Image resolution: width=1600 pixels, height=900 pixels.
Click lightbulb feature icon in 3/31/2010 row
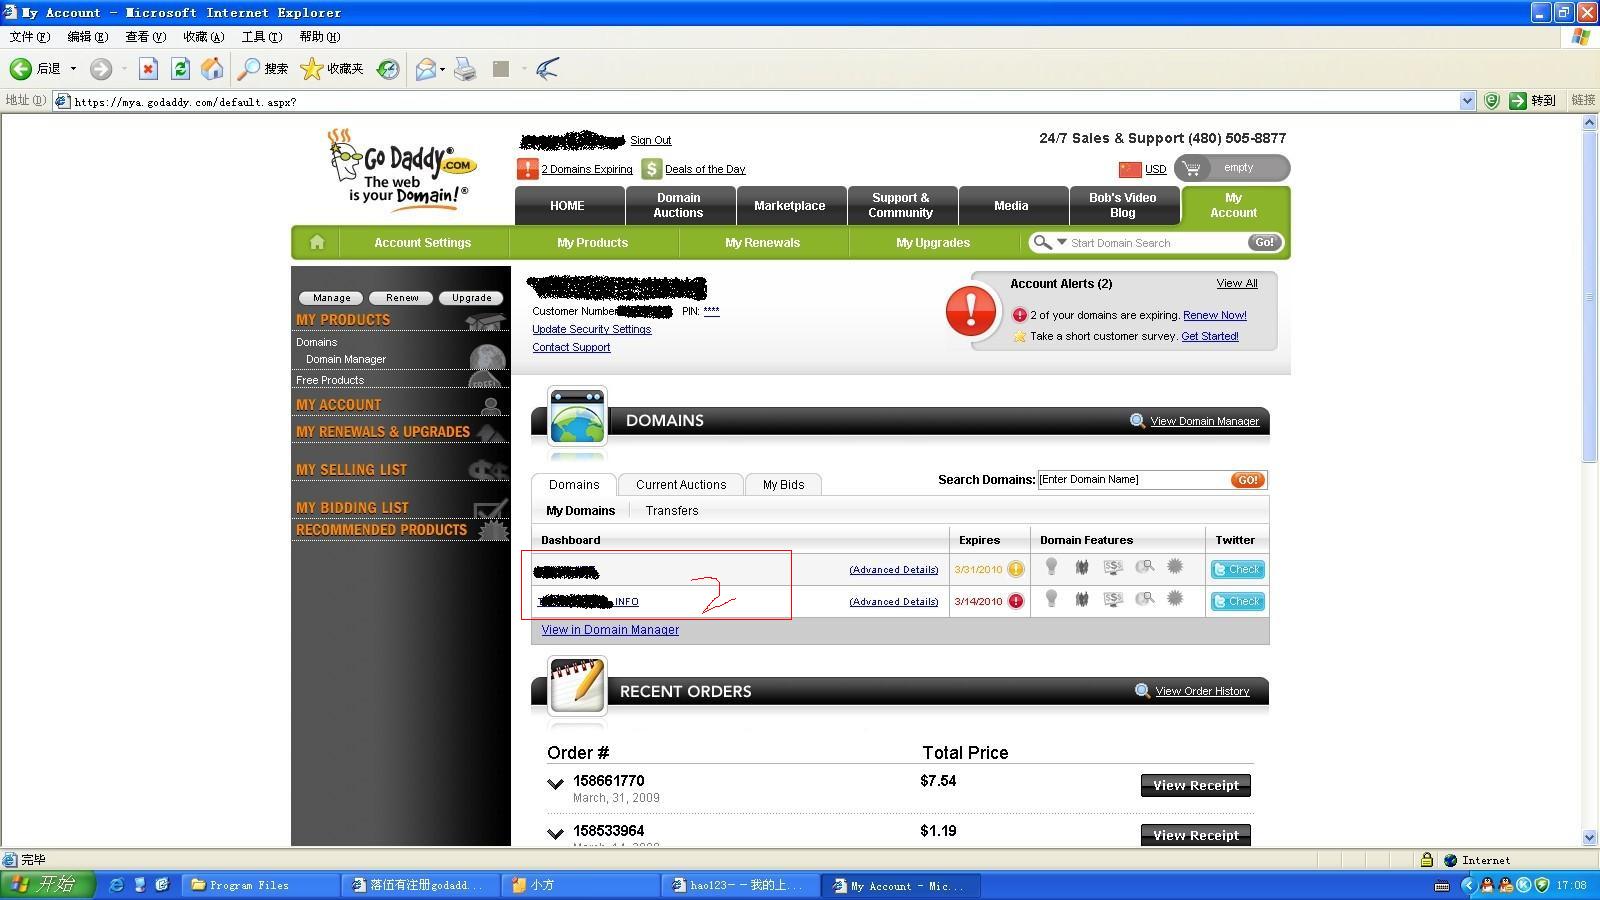click(1051, 567)
